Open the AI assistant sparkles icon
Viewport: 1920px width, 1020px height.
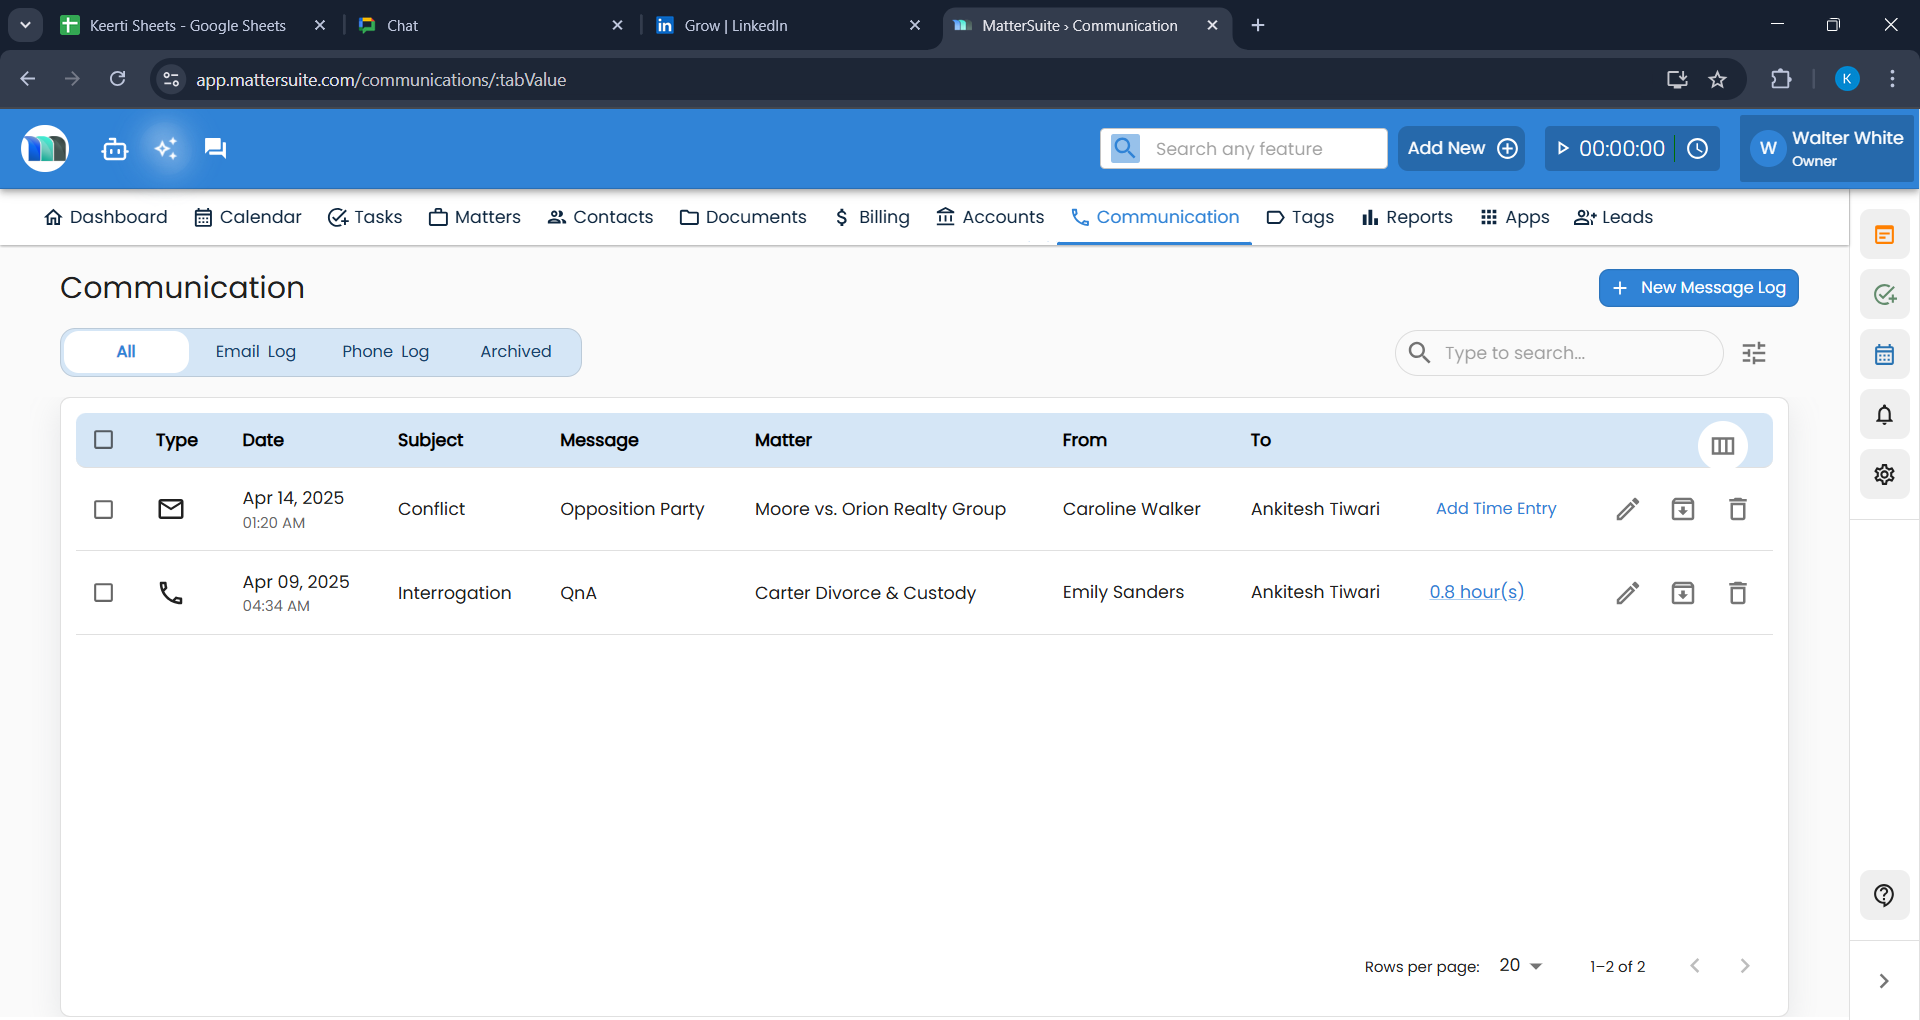165,148
